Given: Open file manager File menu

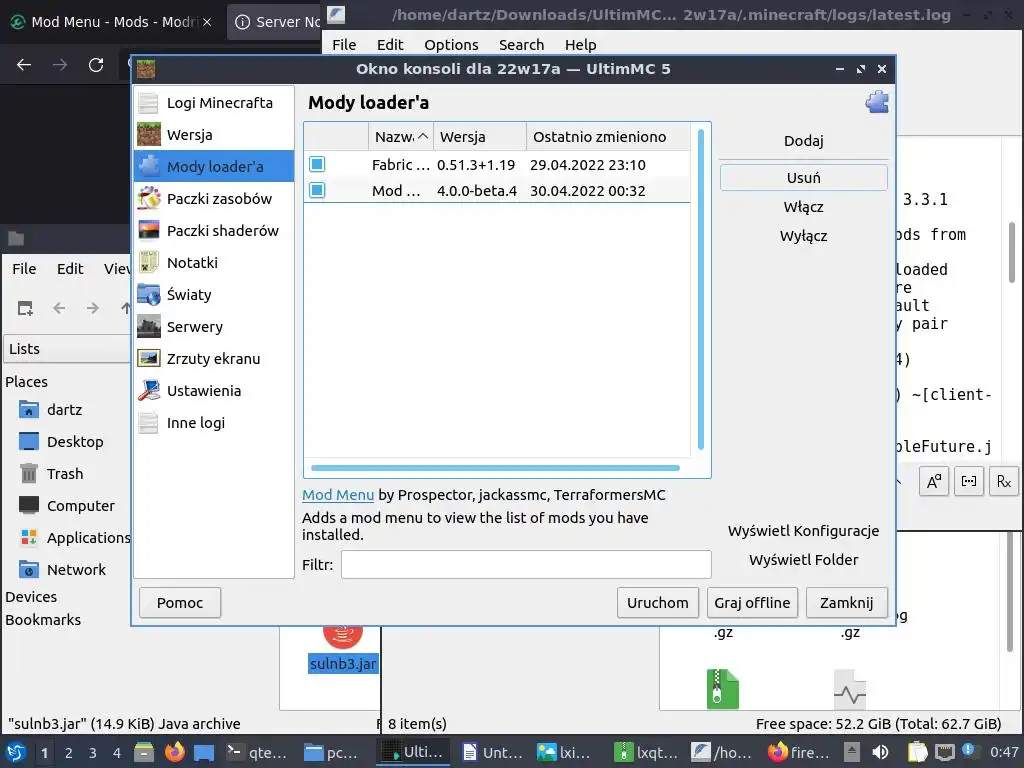Looking at the screenshot, I should click(24, 268).
